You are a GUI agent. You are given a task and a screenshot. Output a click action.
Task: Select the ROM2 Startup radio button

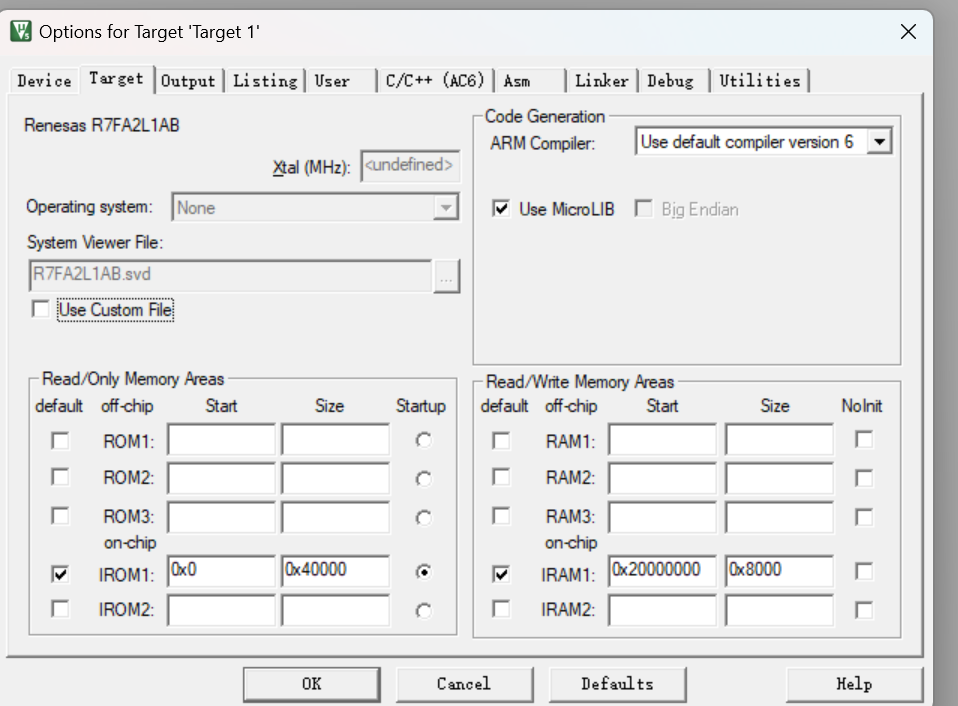pos(423,479)
